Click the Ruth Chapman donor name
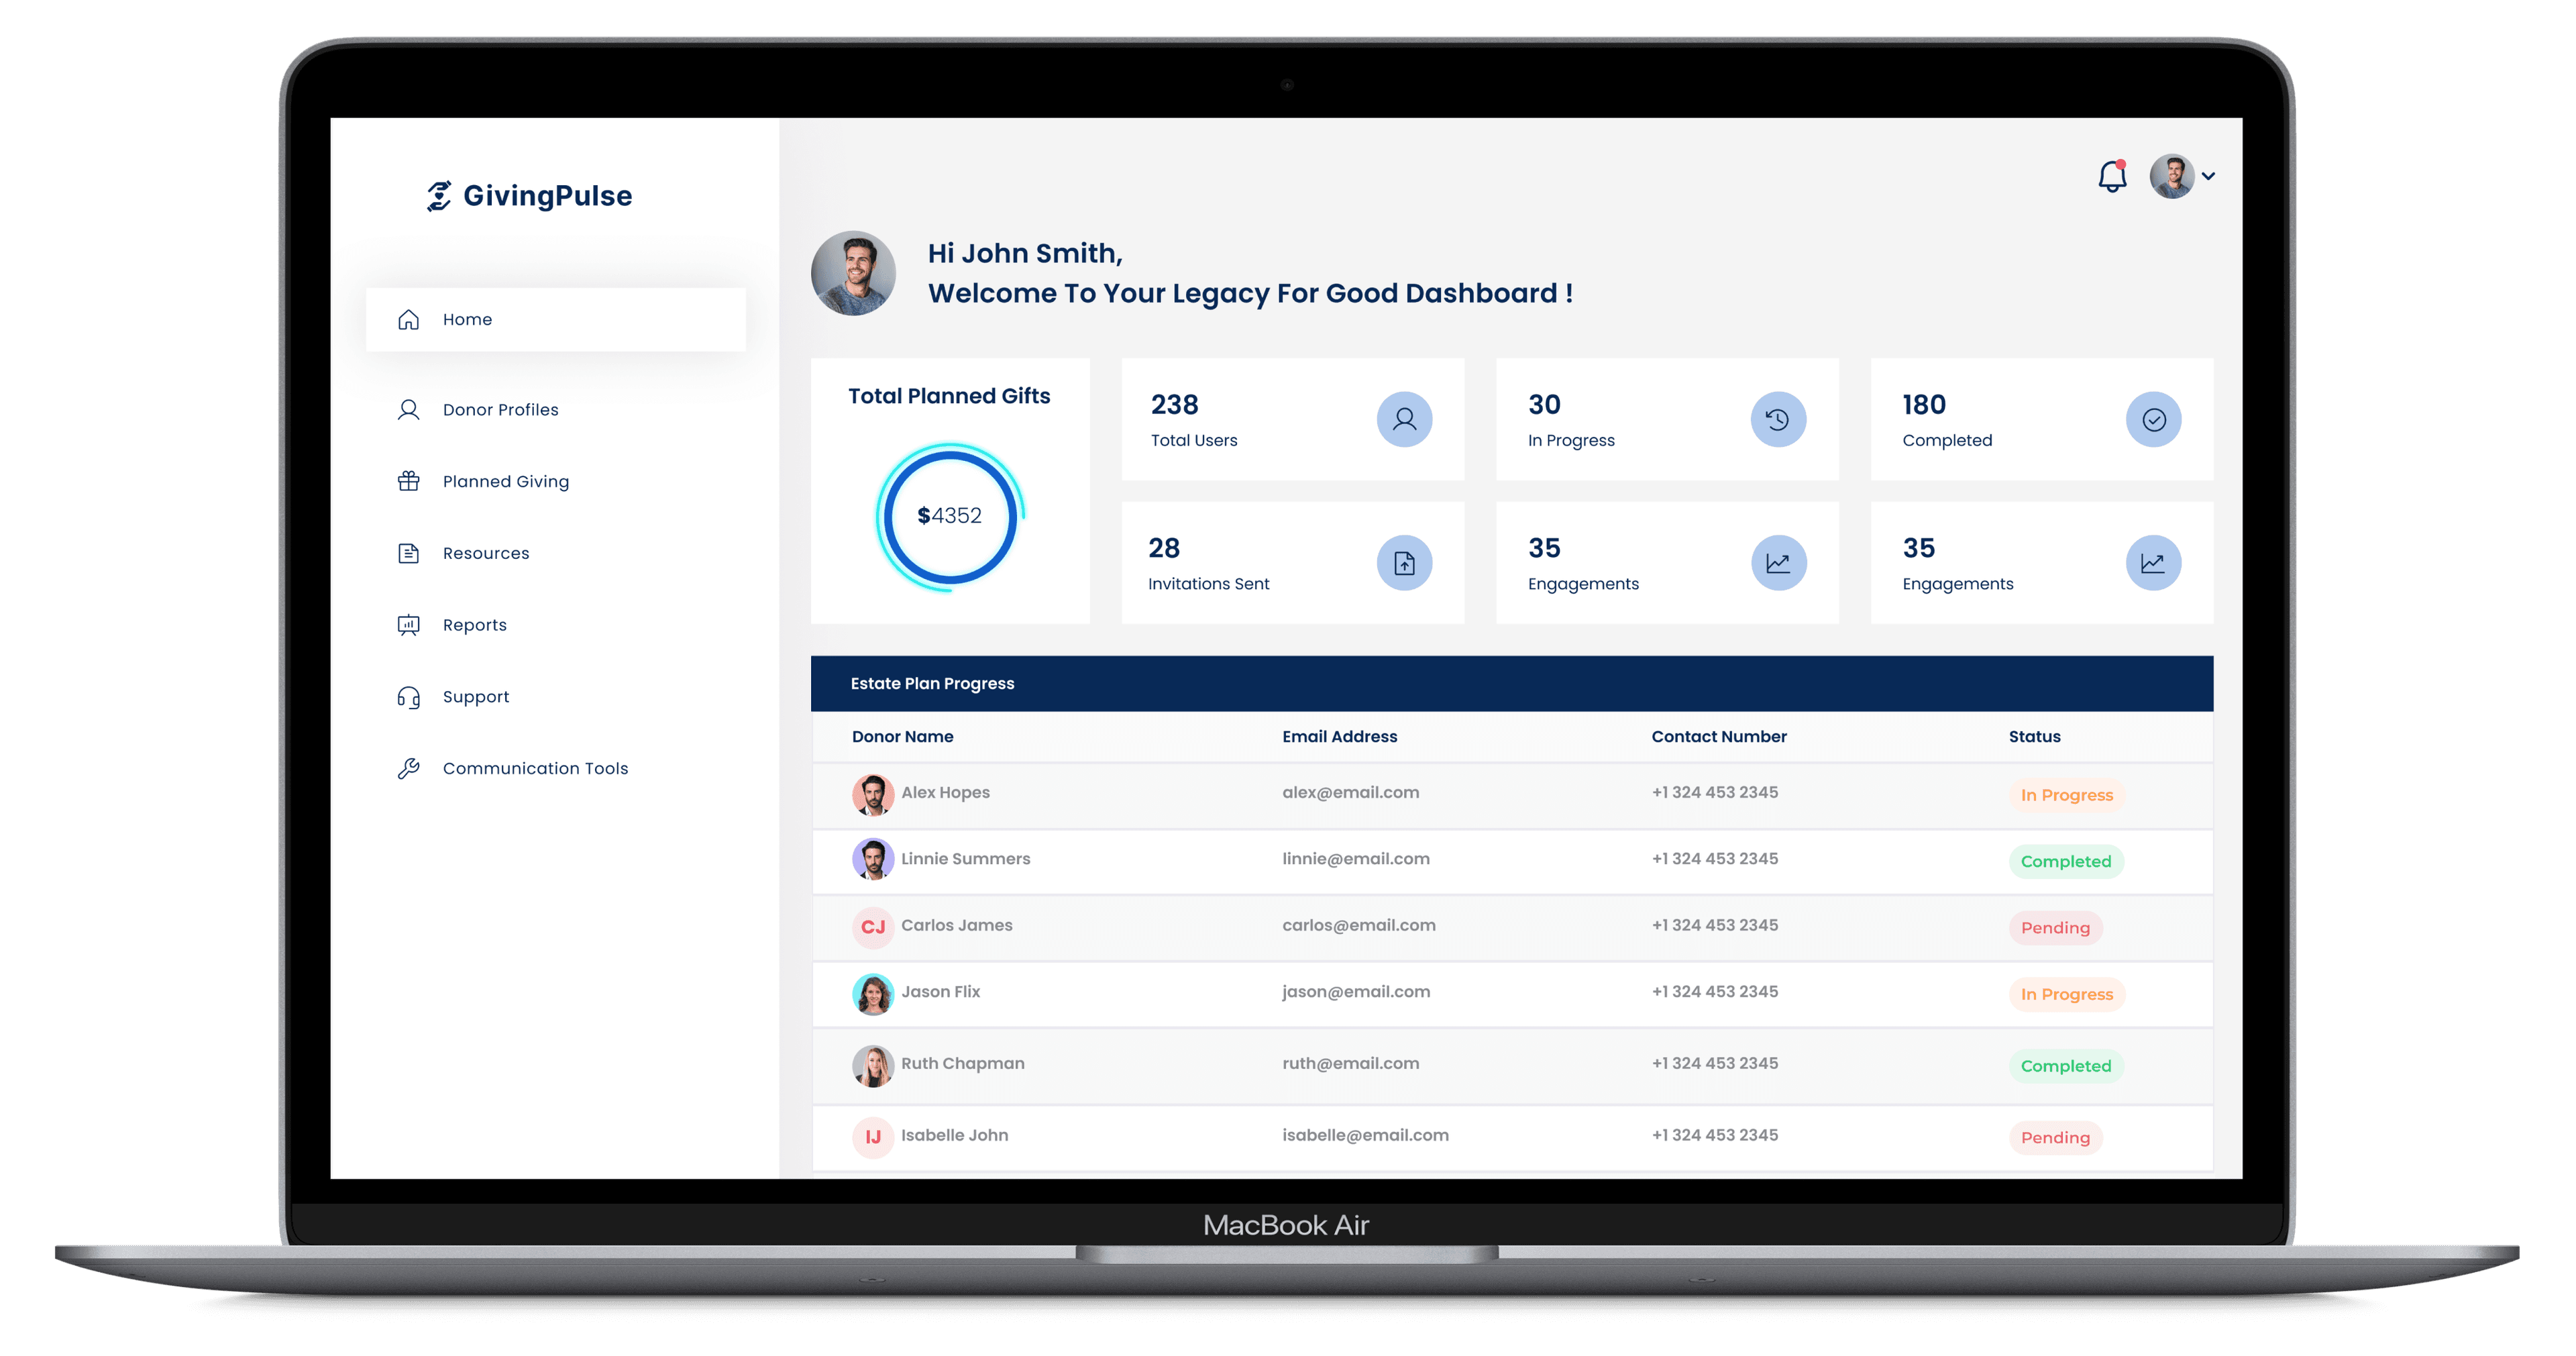 (962, 1064)
